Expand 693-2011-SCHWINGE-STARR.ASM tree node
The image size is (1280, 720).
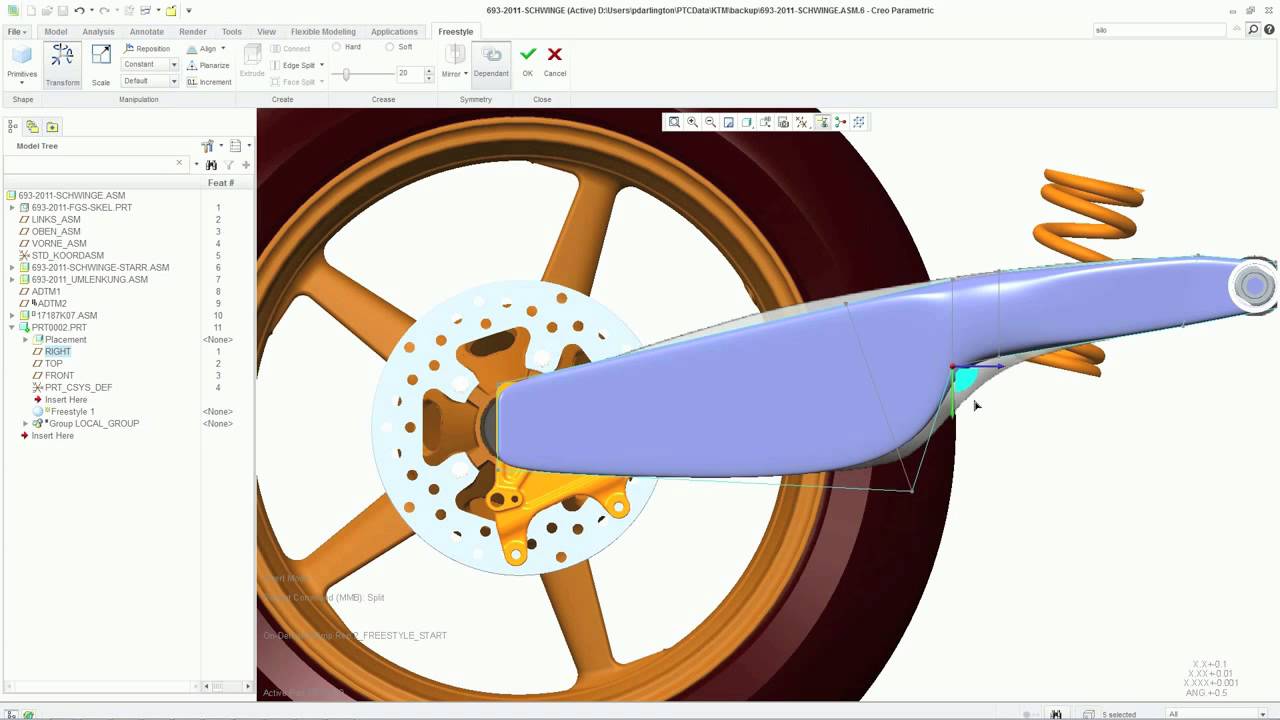(12, 267)
